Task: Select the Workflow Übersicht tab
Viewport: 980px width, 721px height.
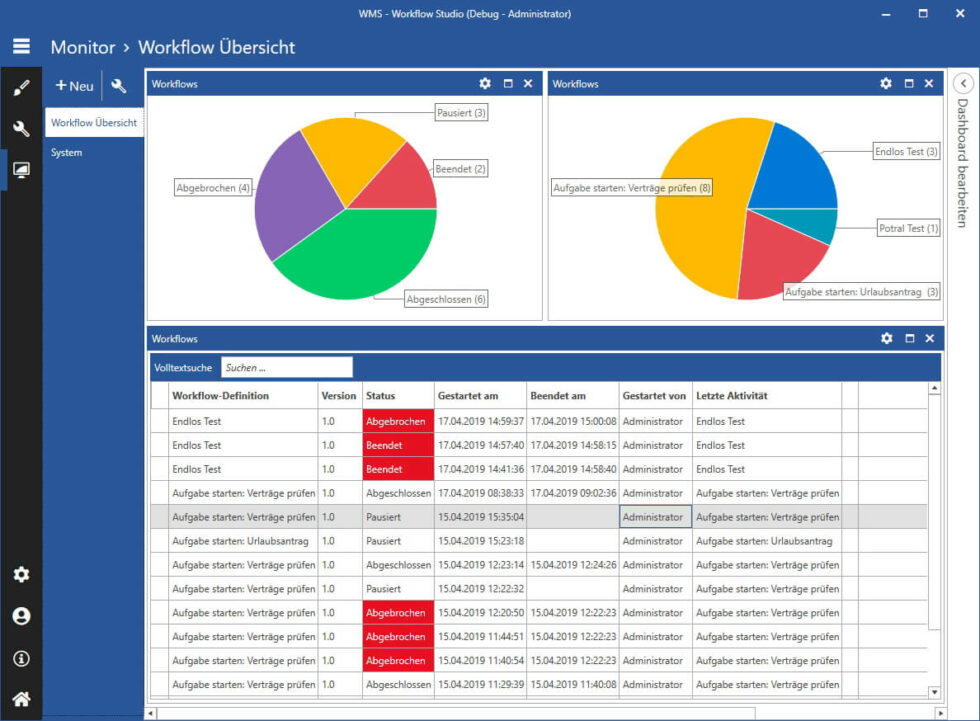Action: 95,122
